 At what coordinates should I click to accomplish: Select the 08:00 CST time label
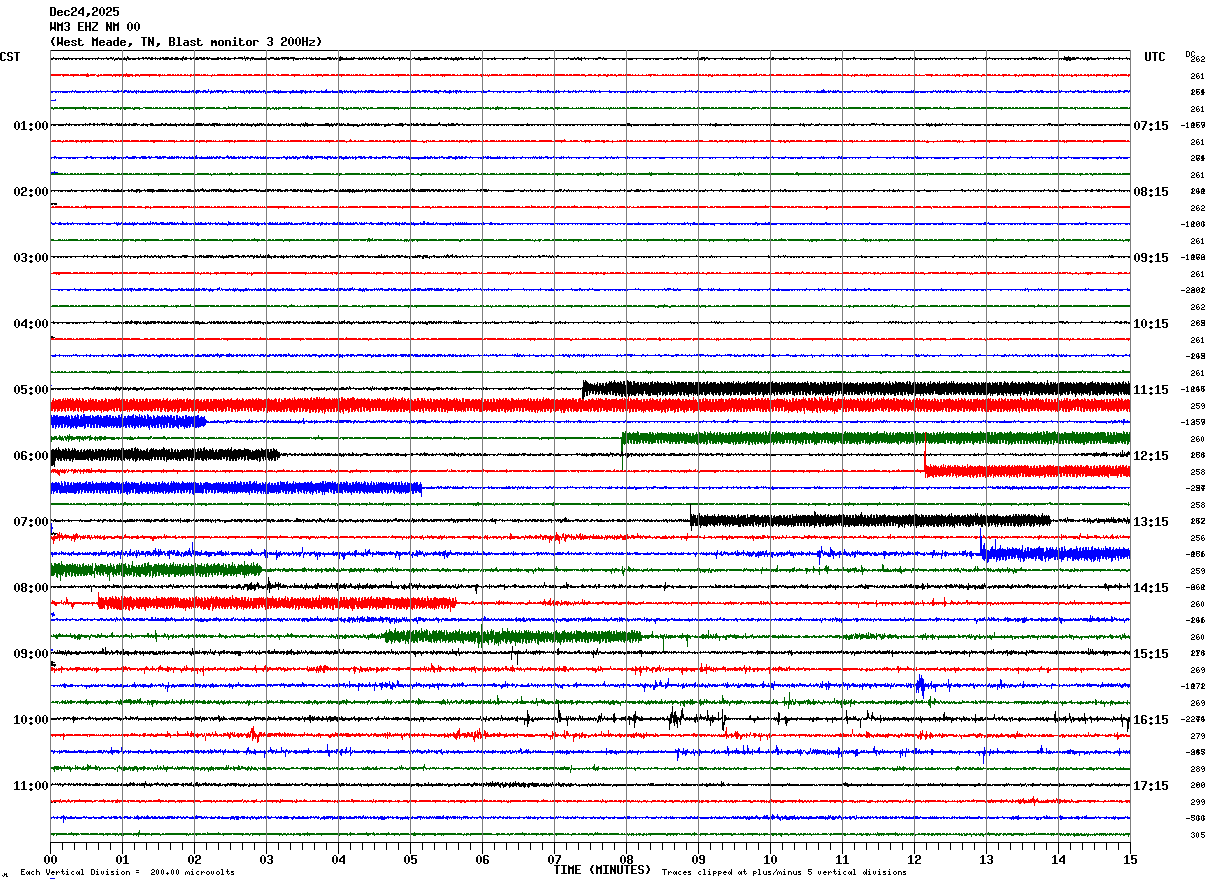tap(31, 588)
